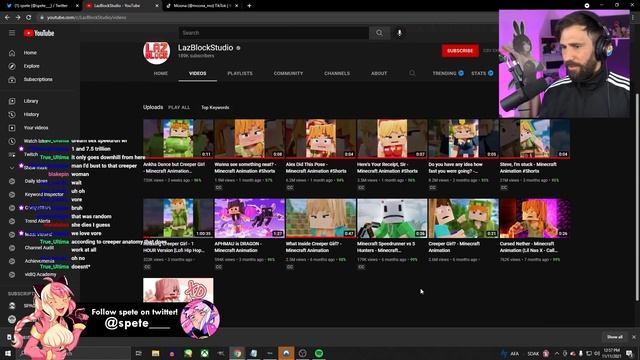This screenshot has width=640, height=360.
Task: Reload the YouTube page
Action: (x=29, y=18)
